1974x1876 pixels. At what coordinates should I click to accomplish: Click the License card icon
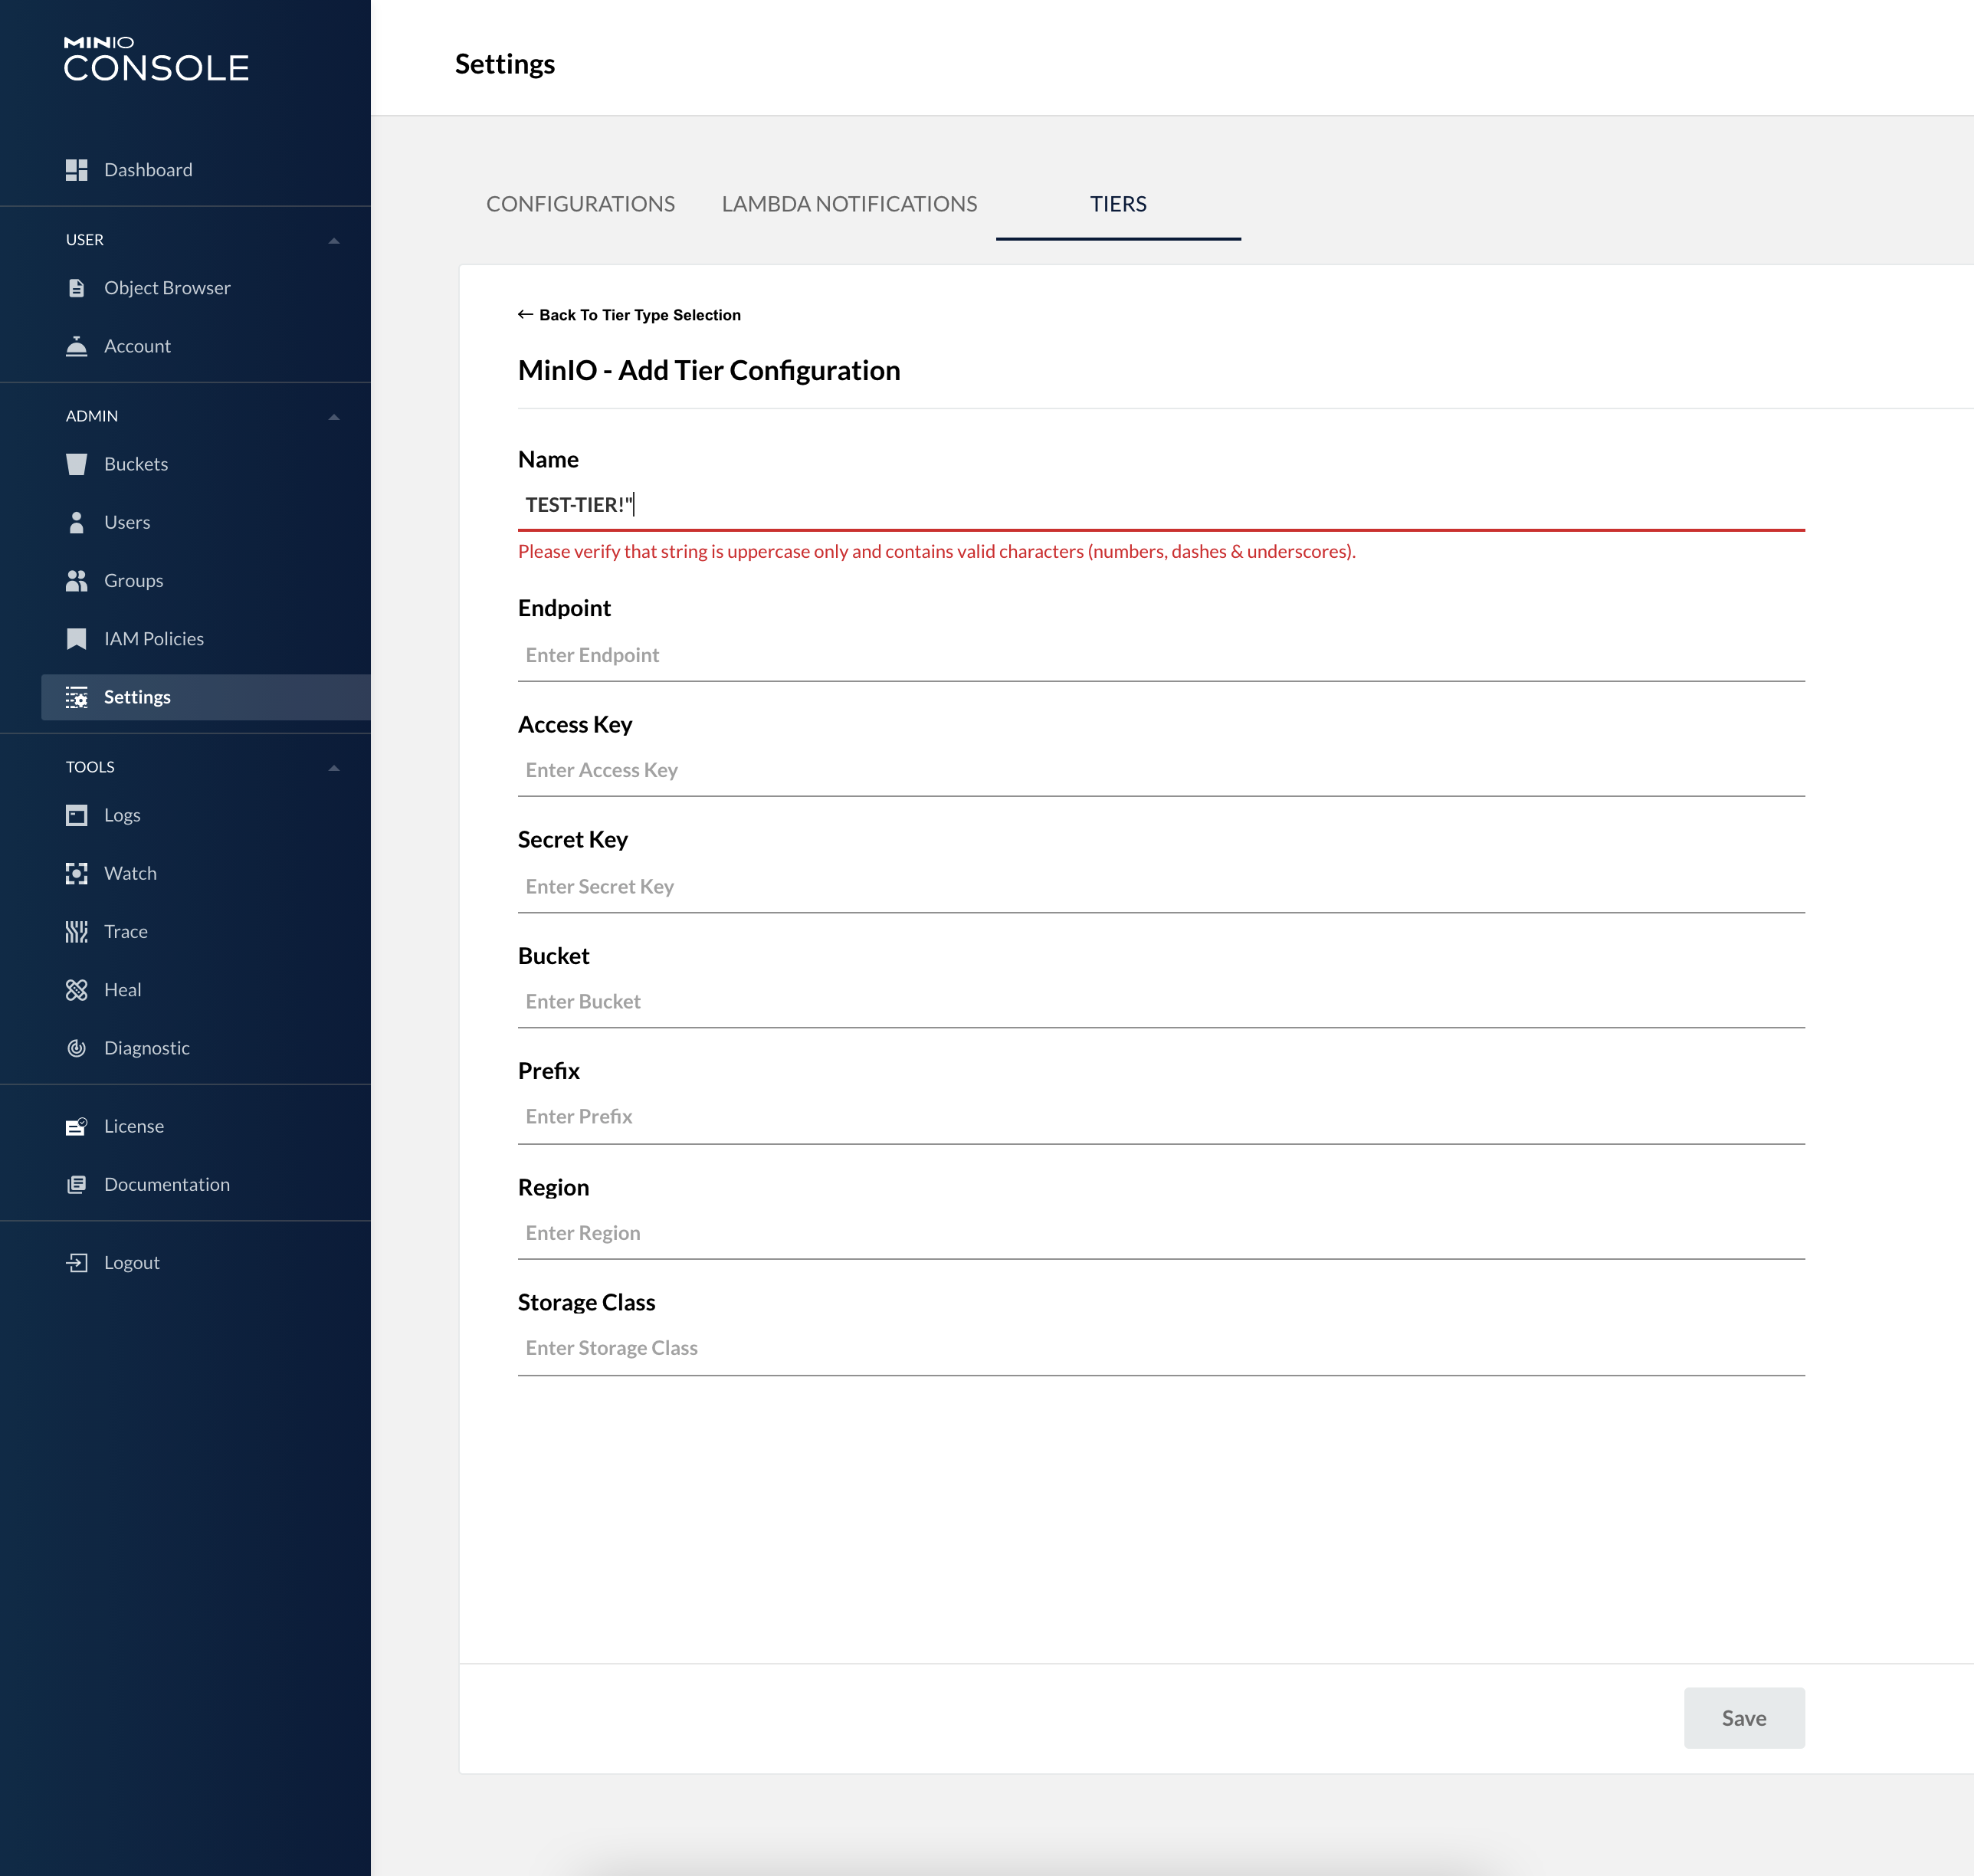point(77,1126)
